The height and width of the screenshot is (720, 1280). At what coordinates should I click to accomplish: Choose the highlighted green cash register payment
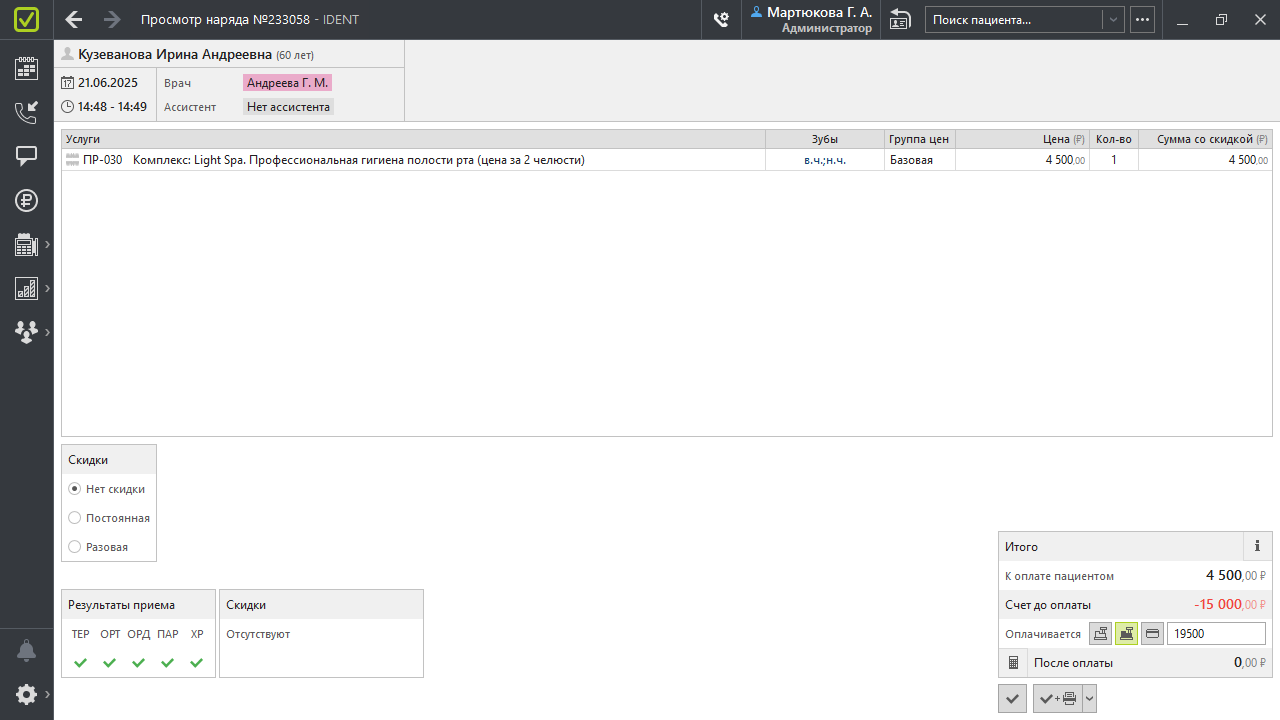coord(1126,633)
